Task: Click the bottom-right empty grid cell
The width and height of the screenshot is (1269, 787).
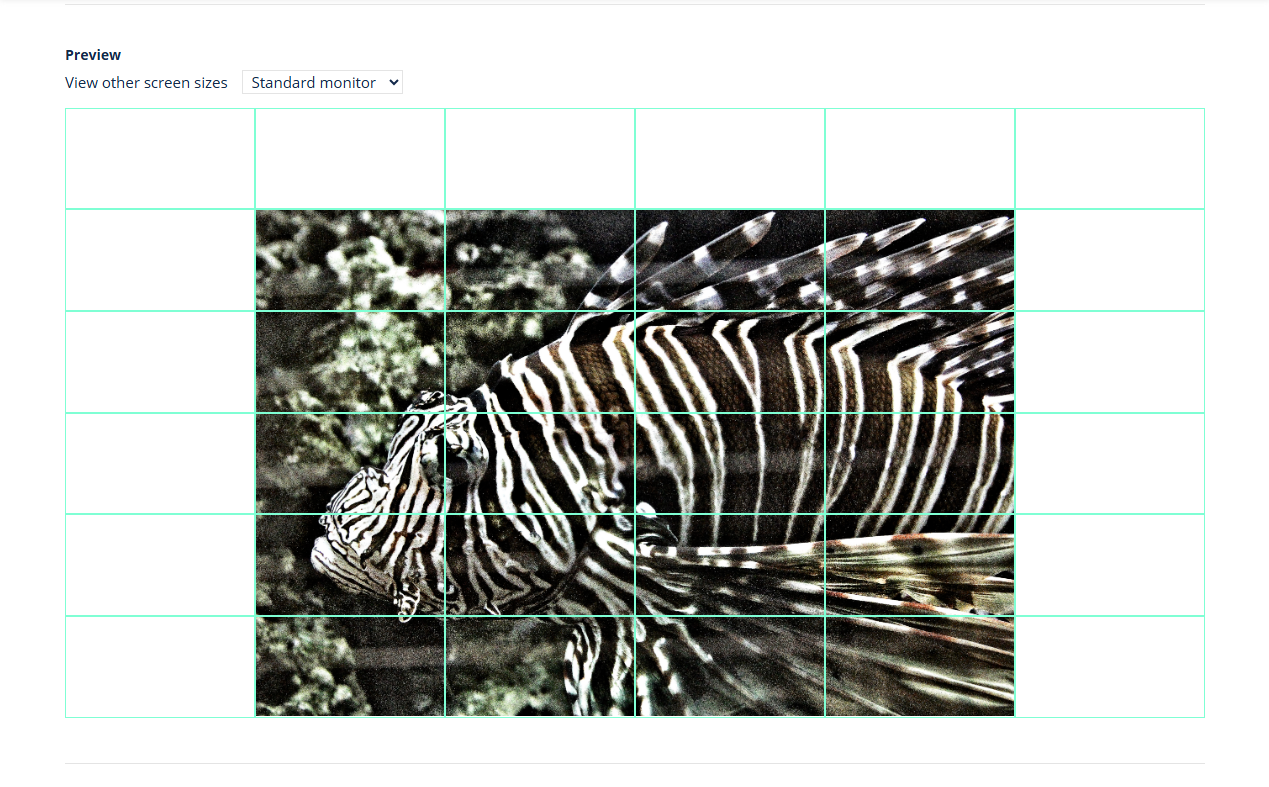Action: point(1110,667)
